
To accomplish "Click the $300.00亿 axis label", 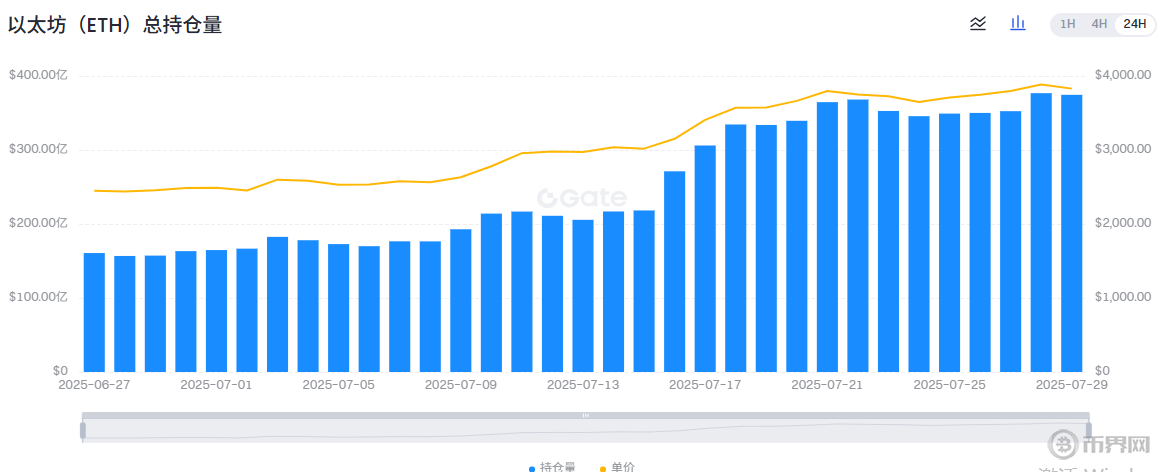I will [x=38, y=149].
